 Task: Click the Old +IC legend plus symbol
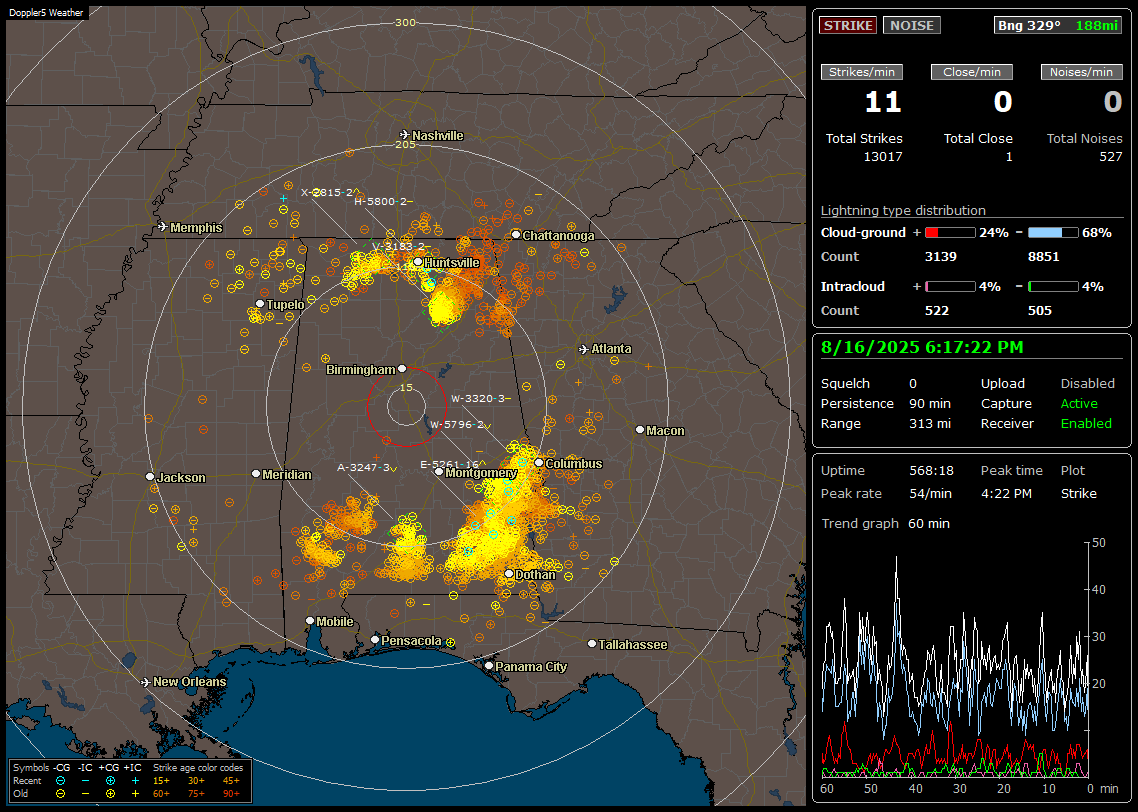click(135, 794)
